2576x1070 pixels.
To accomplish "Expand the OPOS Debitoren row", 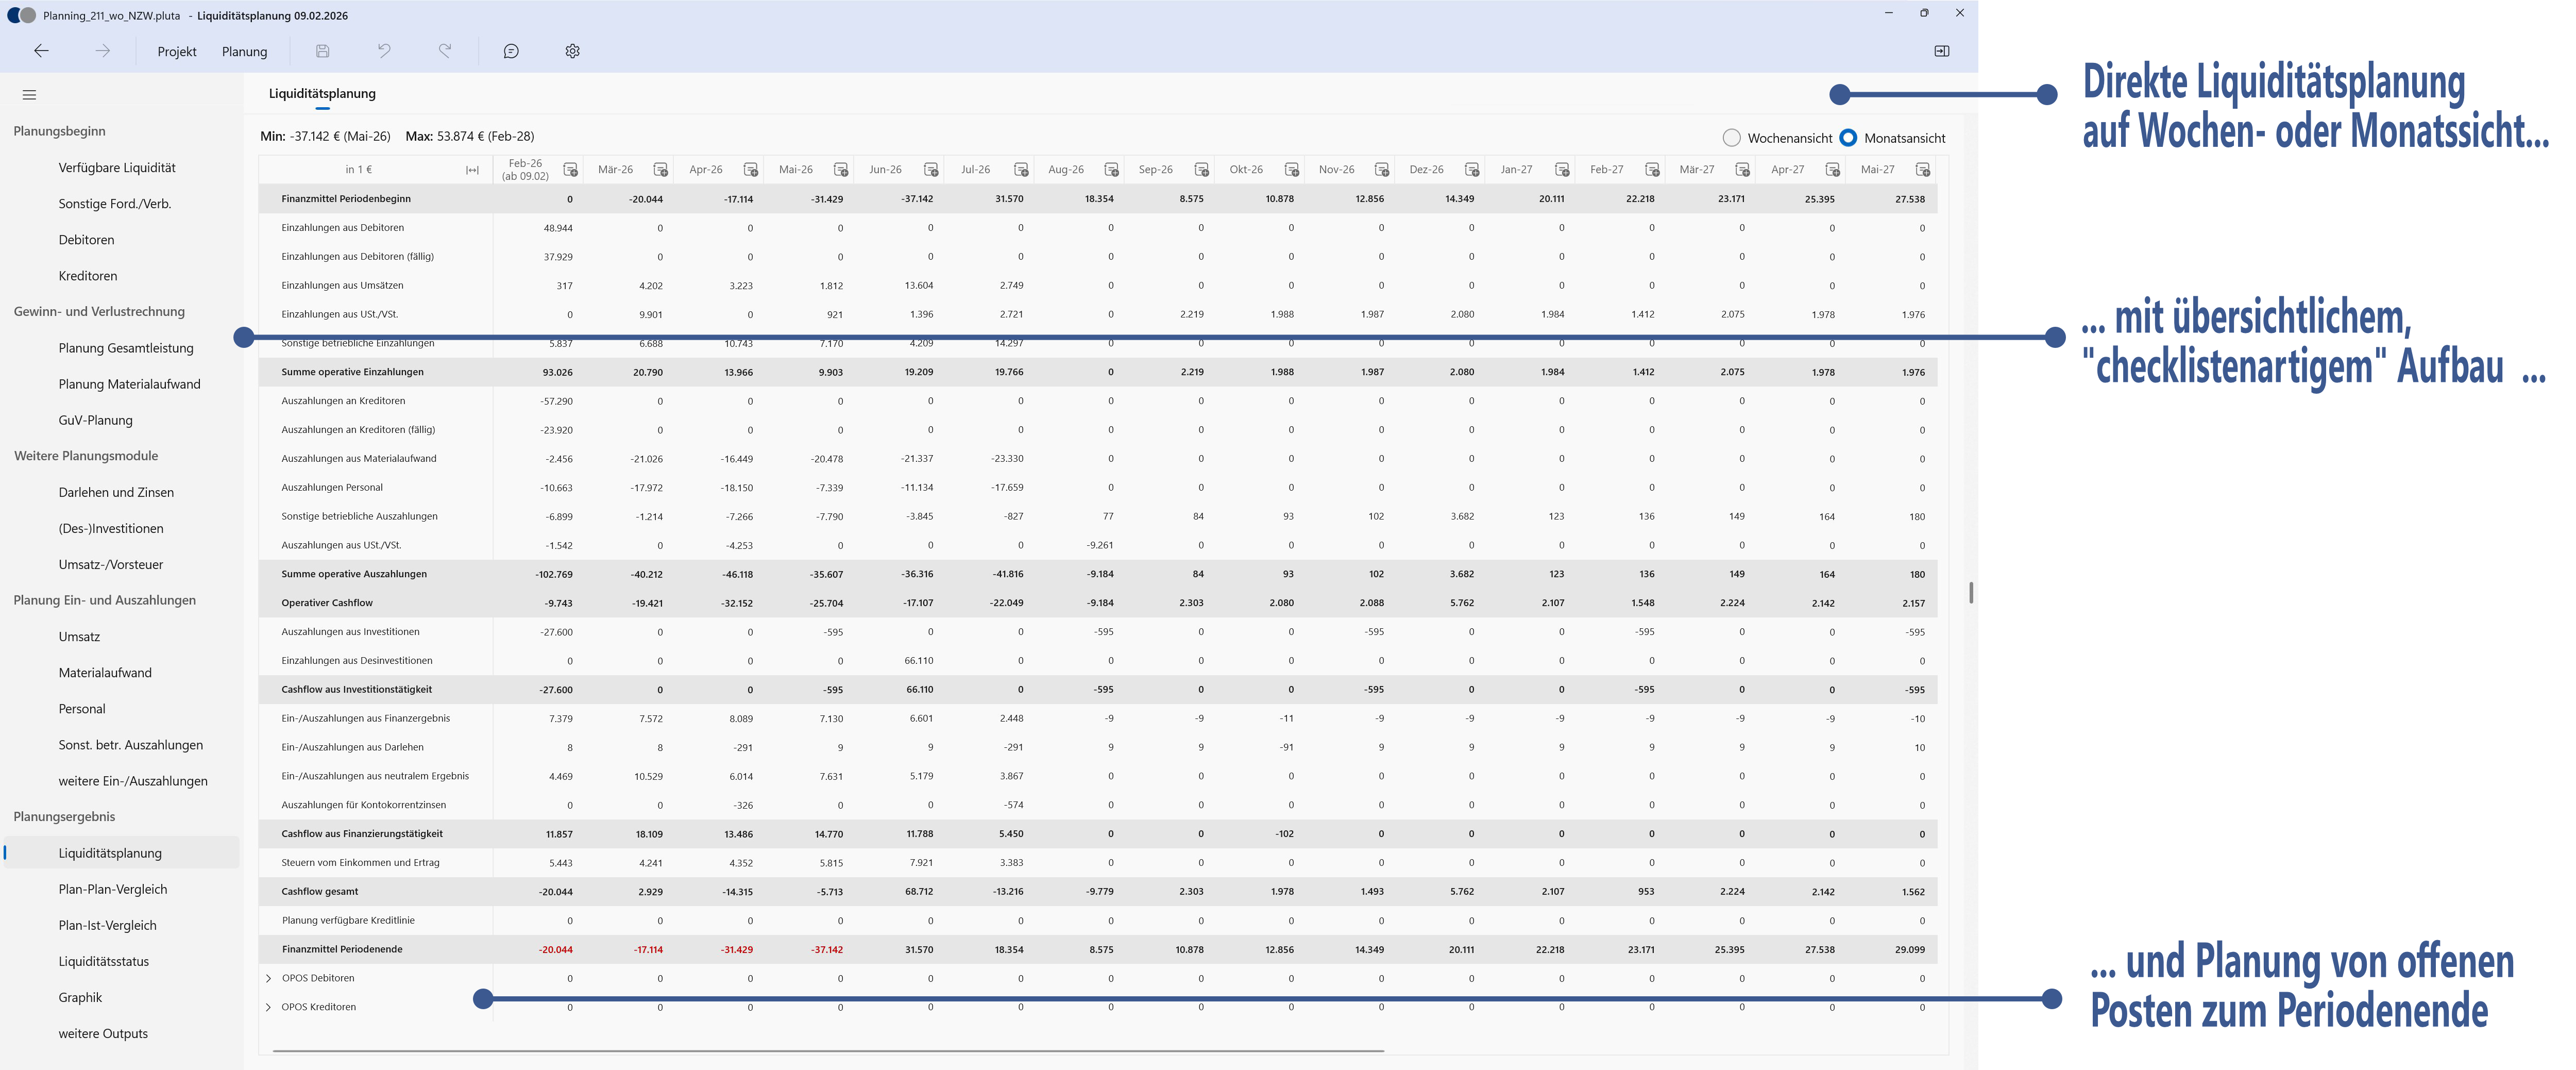I will [268, 978].
